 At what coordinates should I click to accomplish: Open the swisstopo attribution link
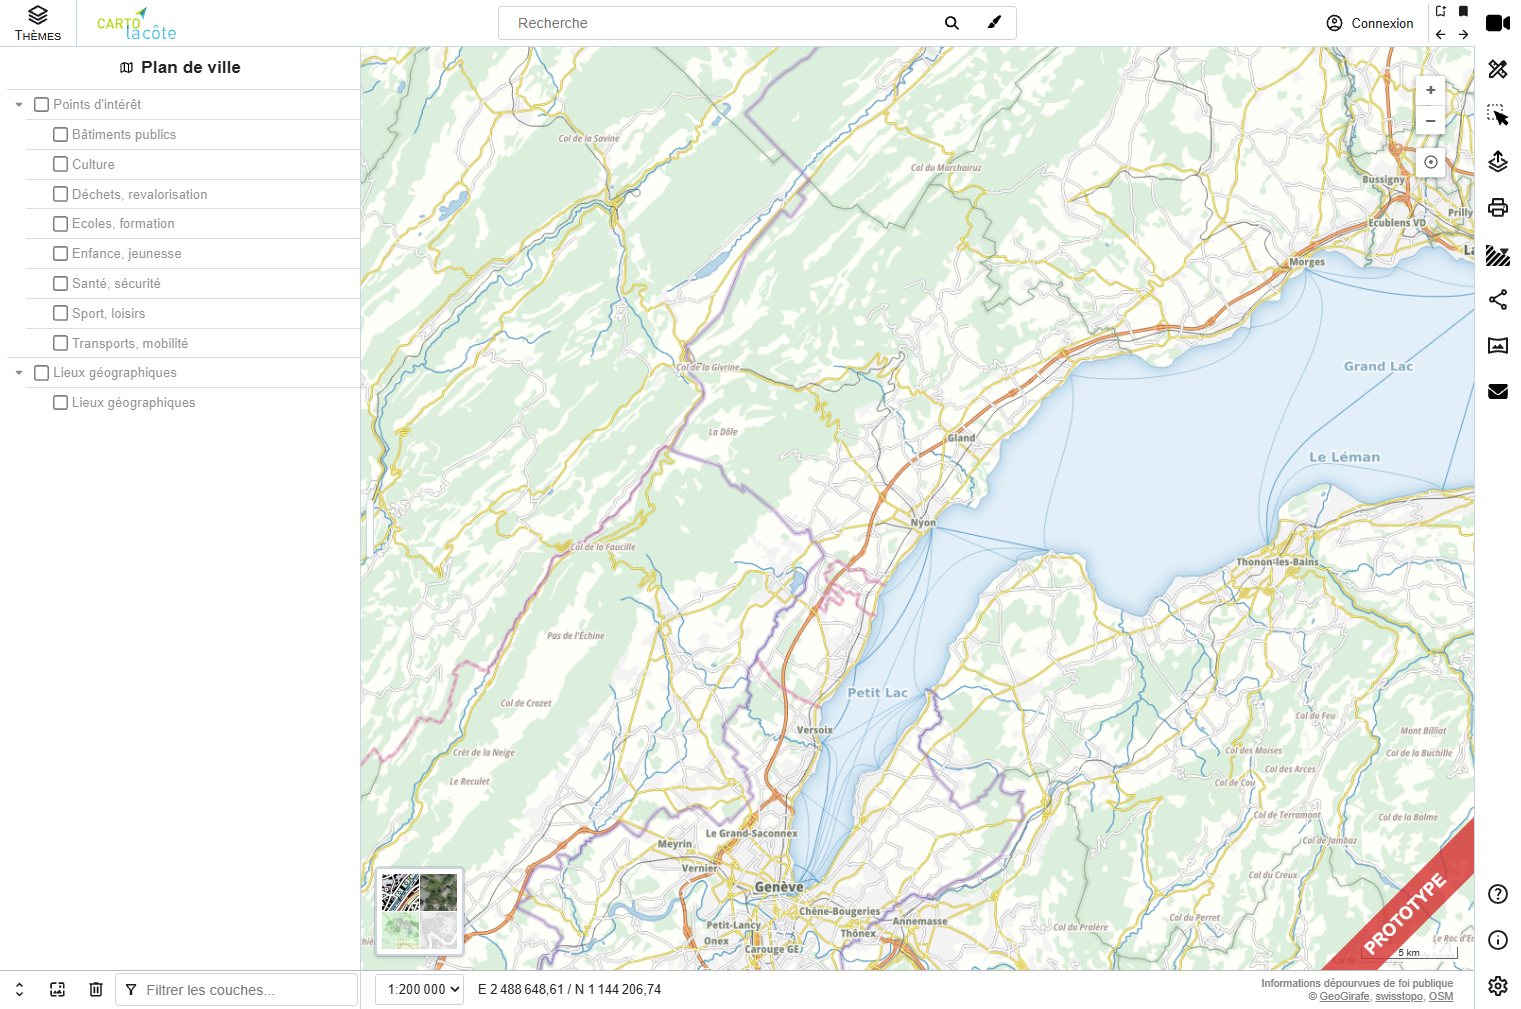point(1398,996)
